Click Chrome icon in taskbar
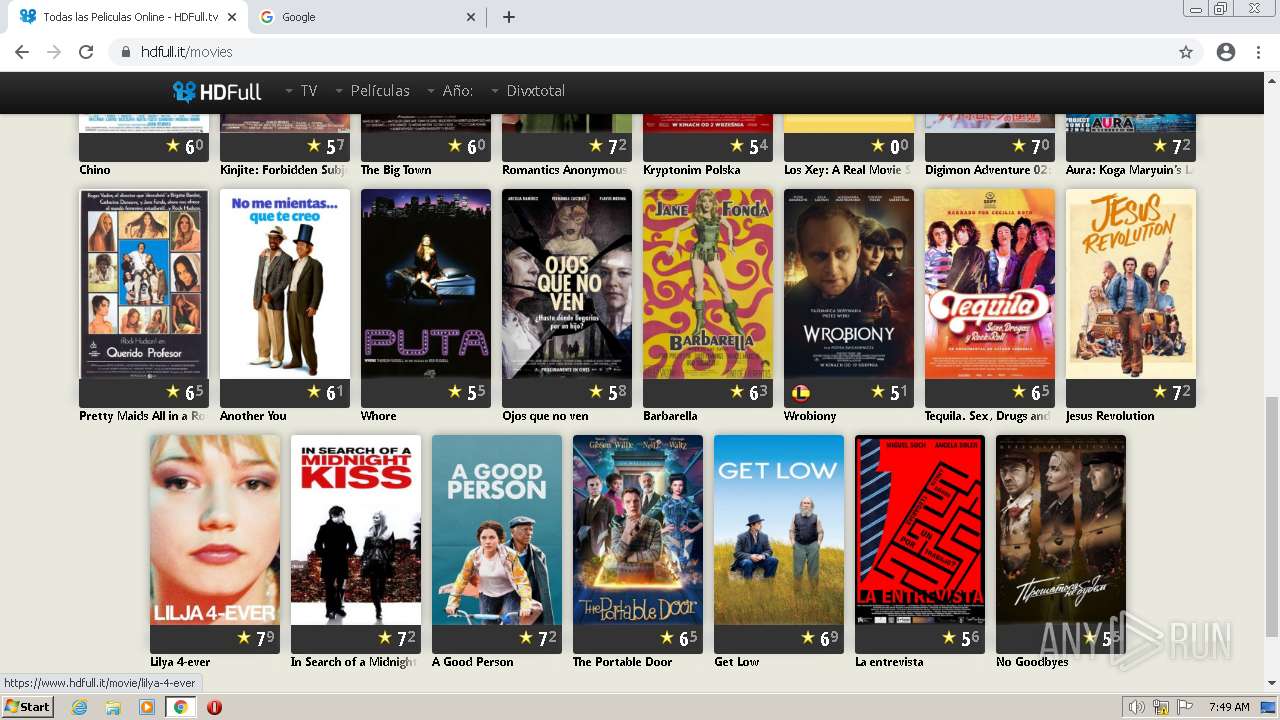This screenshot has width=1280, height=720. 180,707
